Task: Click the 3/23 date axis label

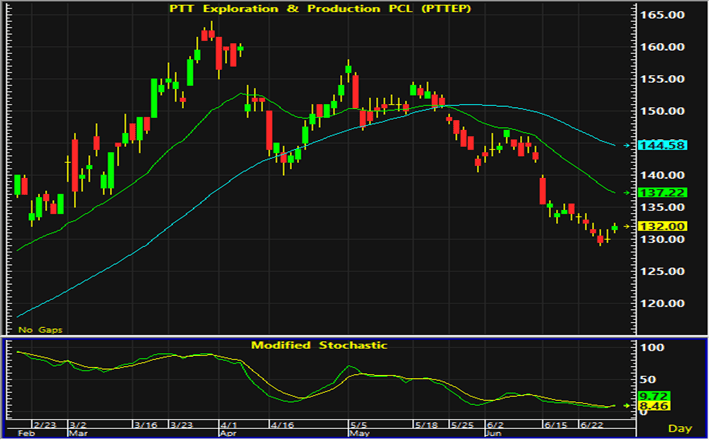Action: tap(181, 425)
